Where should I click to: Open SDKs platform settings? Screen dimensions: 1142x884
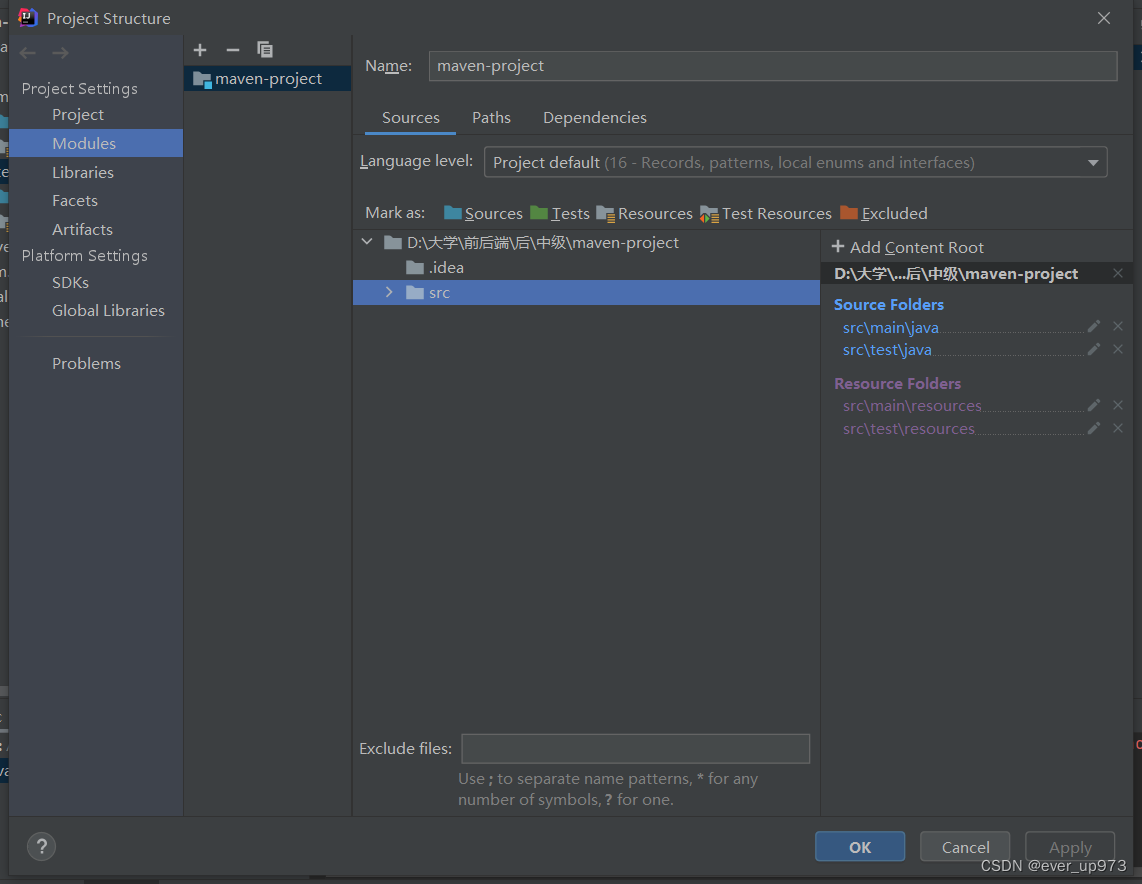pos(70,283)
